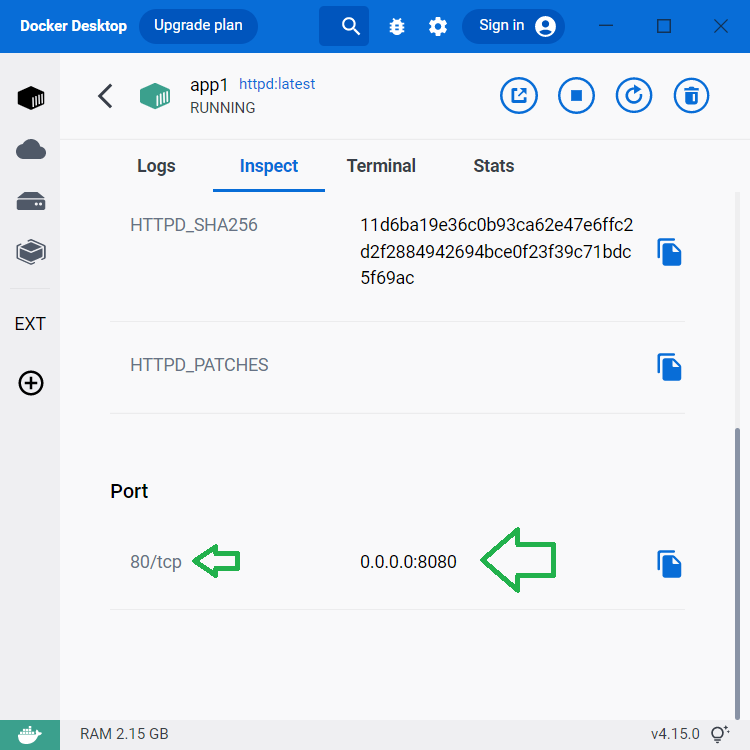Copy the 80/tcp port mapping
Viewport: 750px width, 750px height.
click(x=669, y=564)
